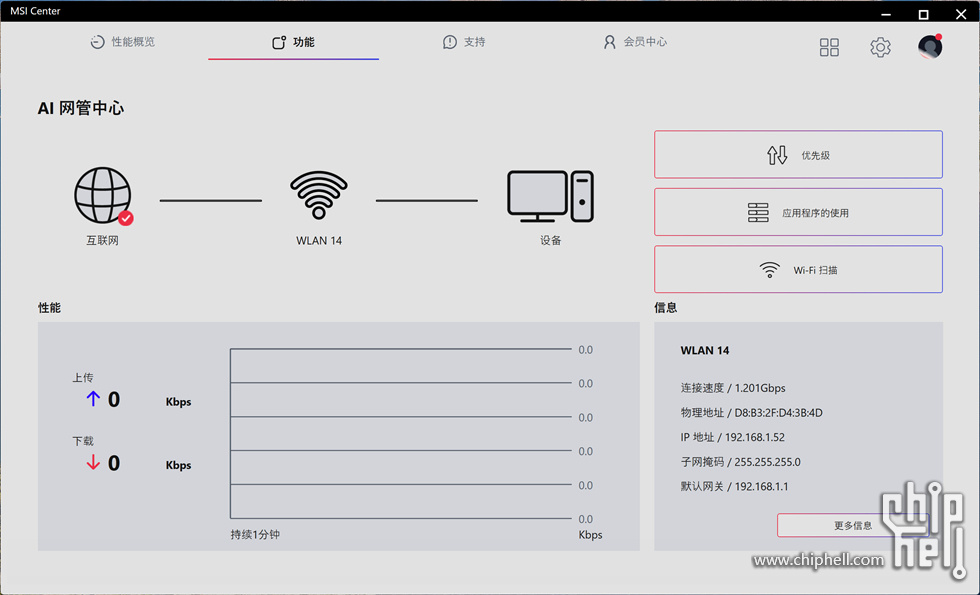
Task: Click the upload speed blue arrow
Action: tap(93, 399)
